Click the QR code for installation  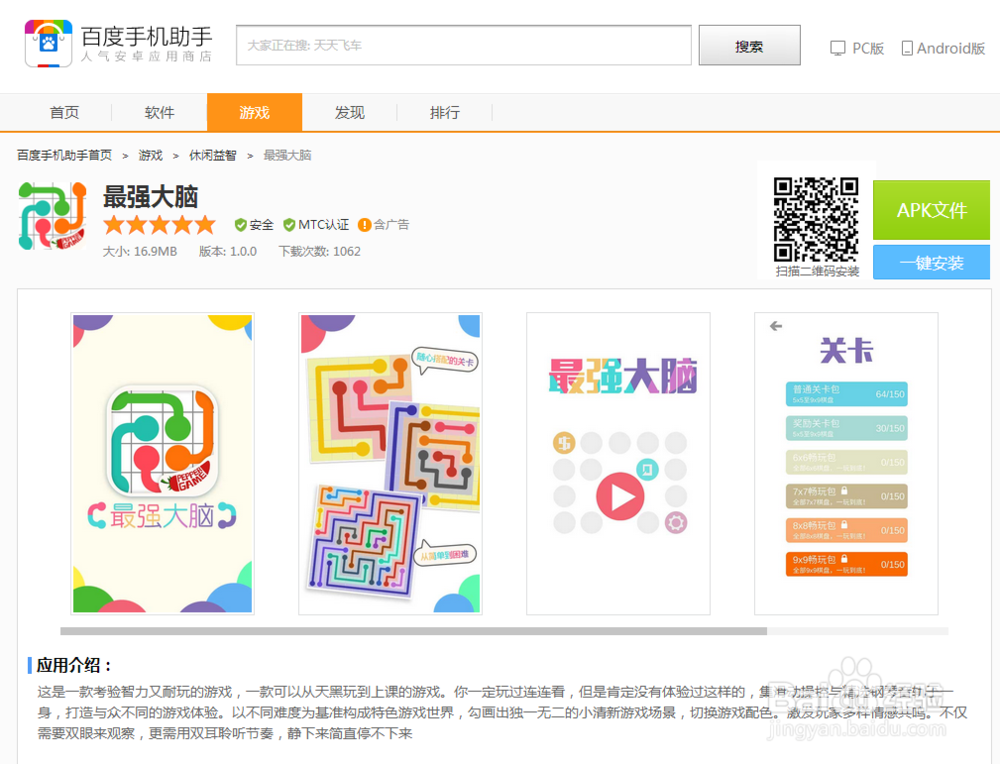pyautogui.click(x=816, y=219)
